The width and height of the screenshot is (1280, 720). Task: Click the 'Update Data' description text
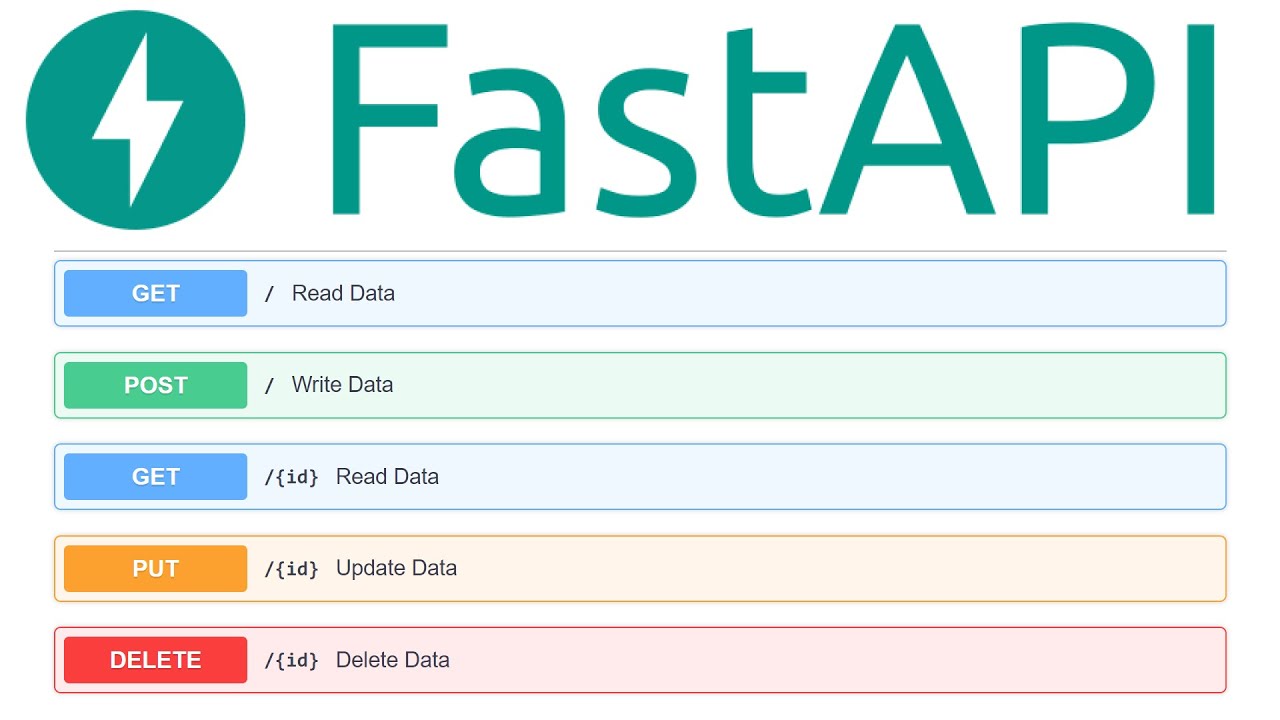coord(396,568)
